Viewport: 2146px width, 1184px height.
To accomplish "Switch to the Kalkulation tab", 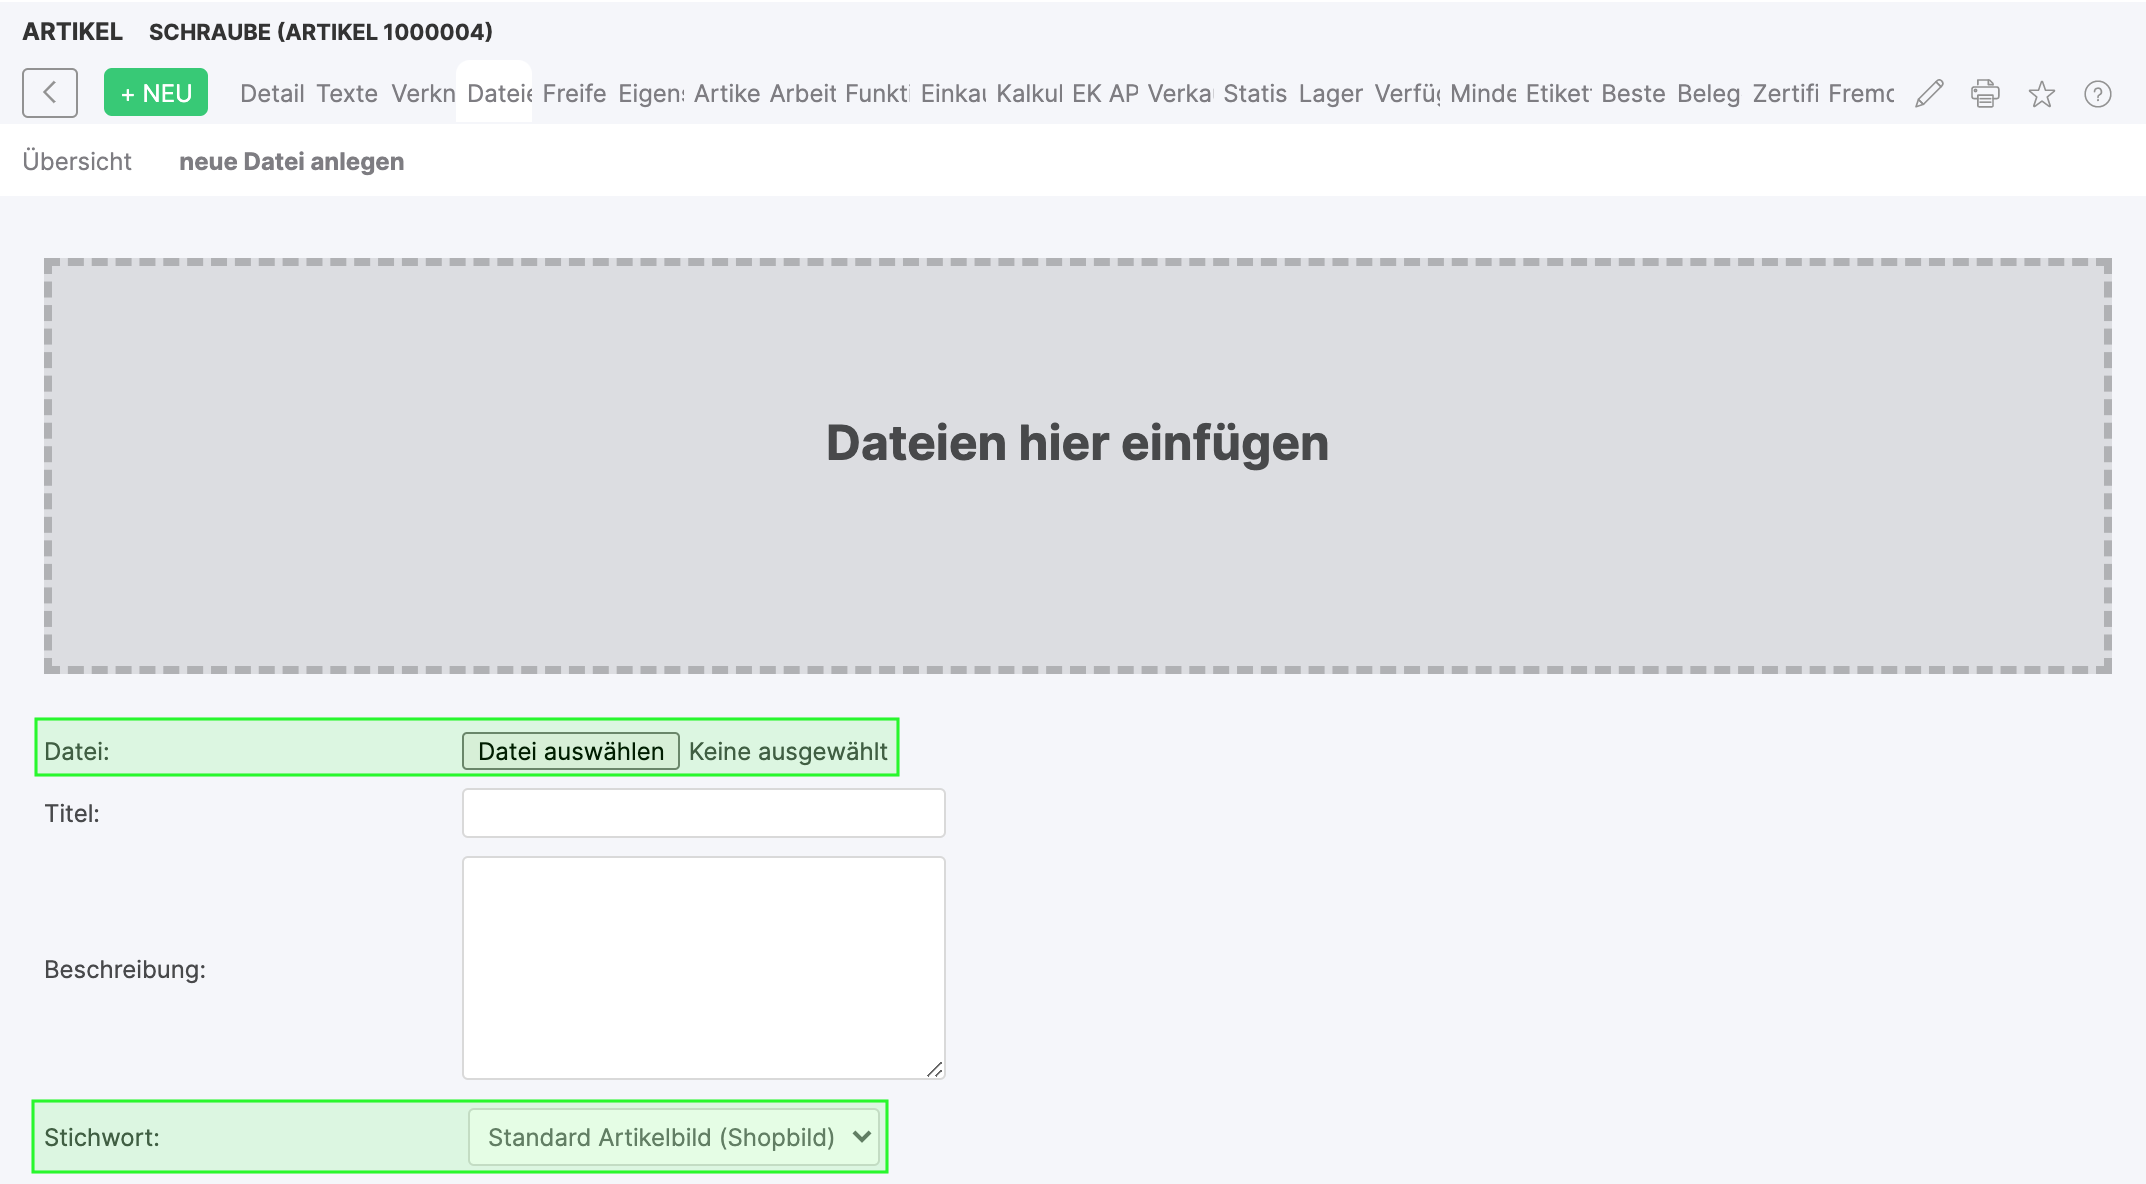I will click(1028, 94).
